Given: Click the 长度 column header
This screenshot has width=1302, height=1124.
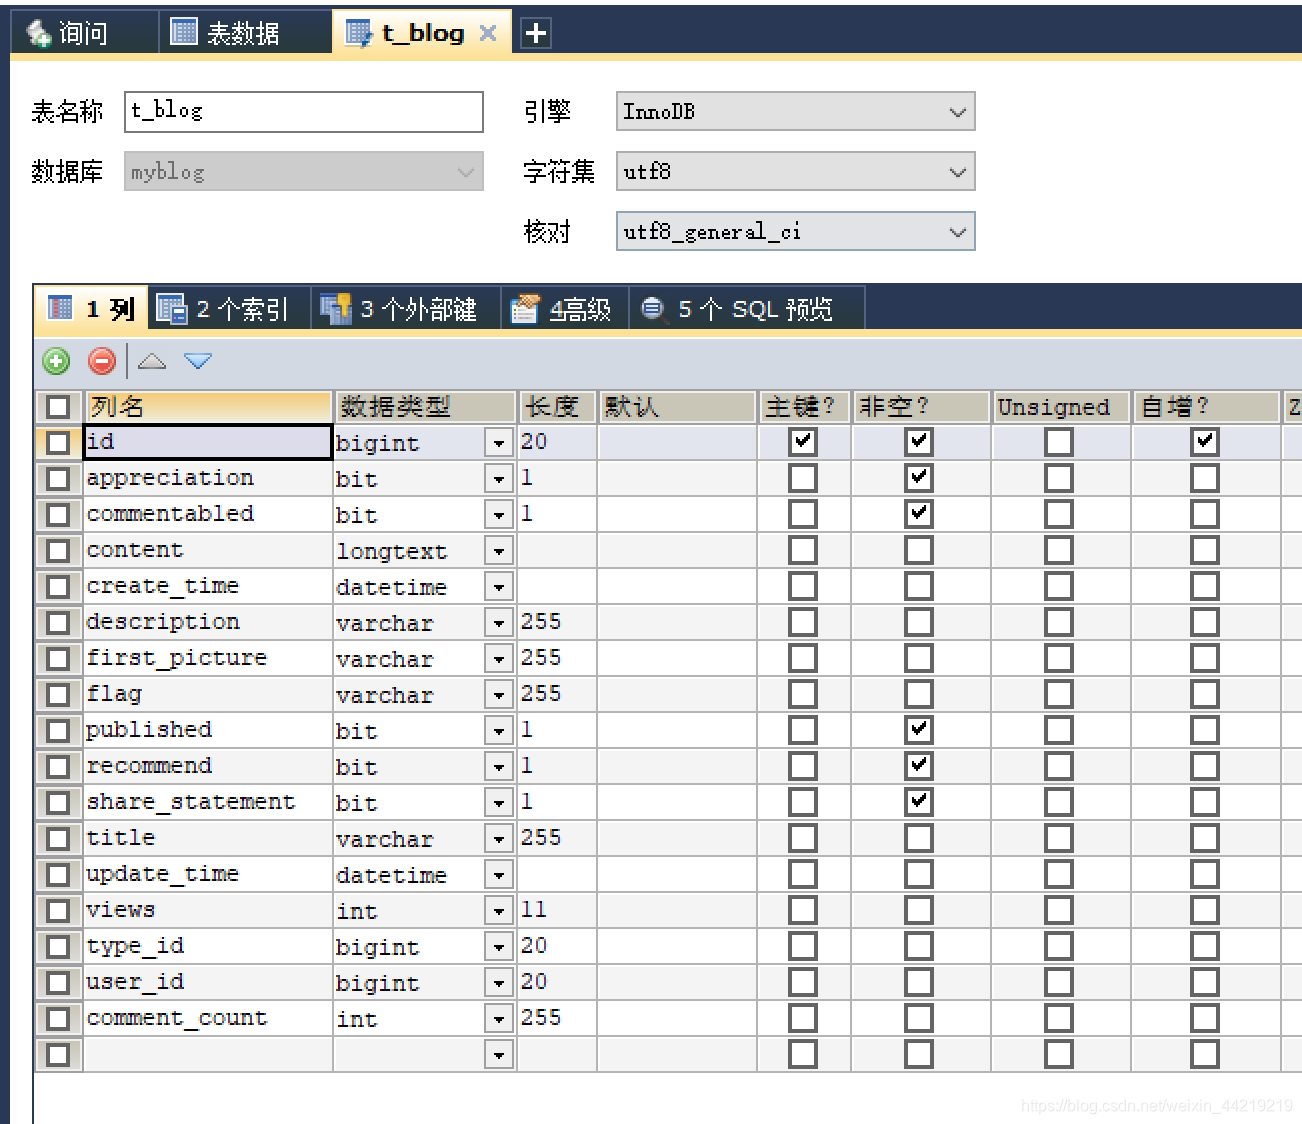Looking at the screenshot, I should pyautogui.click(x=557, y=407).
